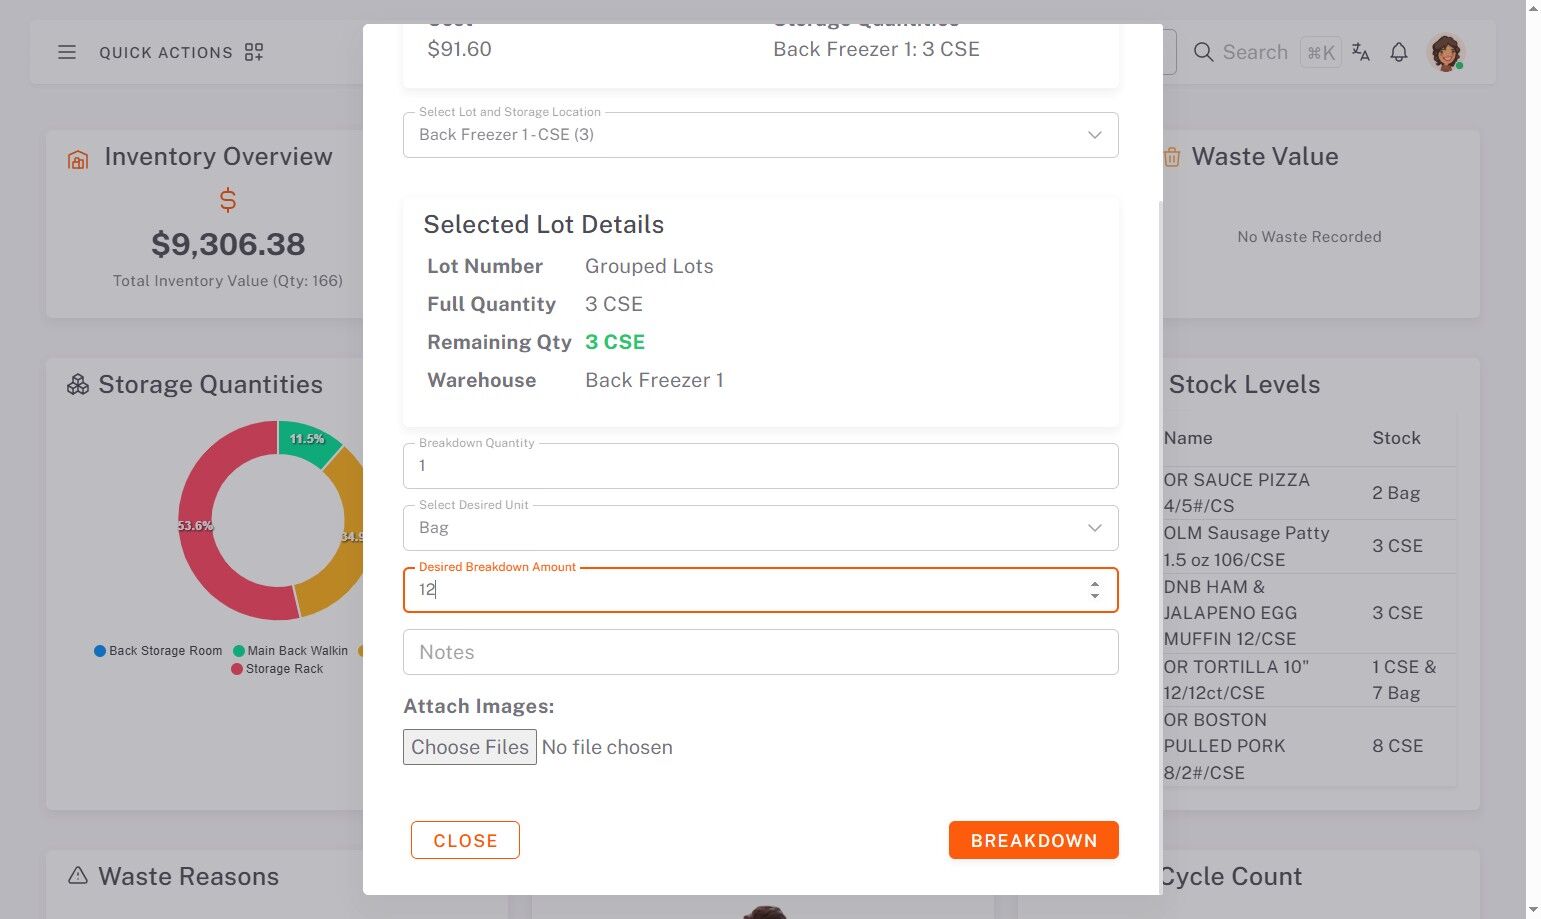The width and height of the screenshot is (1541, 919).
Task: Open the hamburger navigation menu
Action: coord(67,52)
